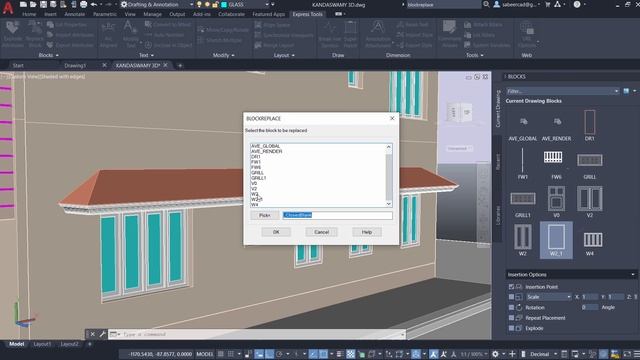Select AVE_GLOBAL in the block list

[265, 146]
